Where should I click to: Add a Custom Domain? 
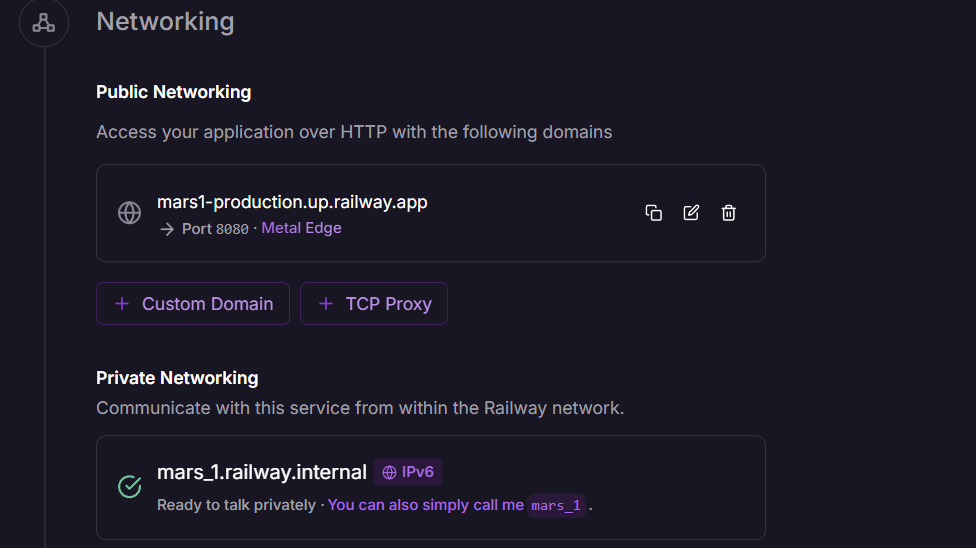[x=193, y=303]
